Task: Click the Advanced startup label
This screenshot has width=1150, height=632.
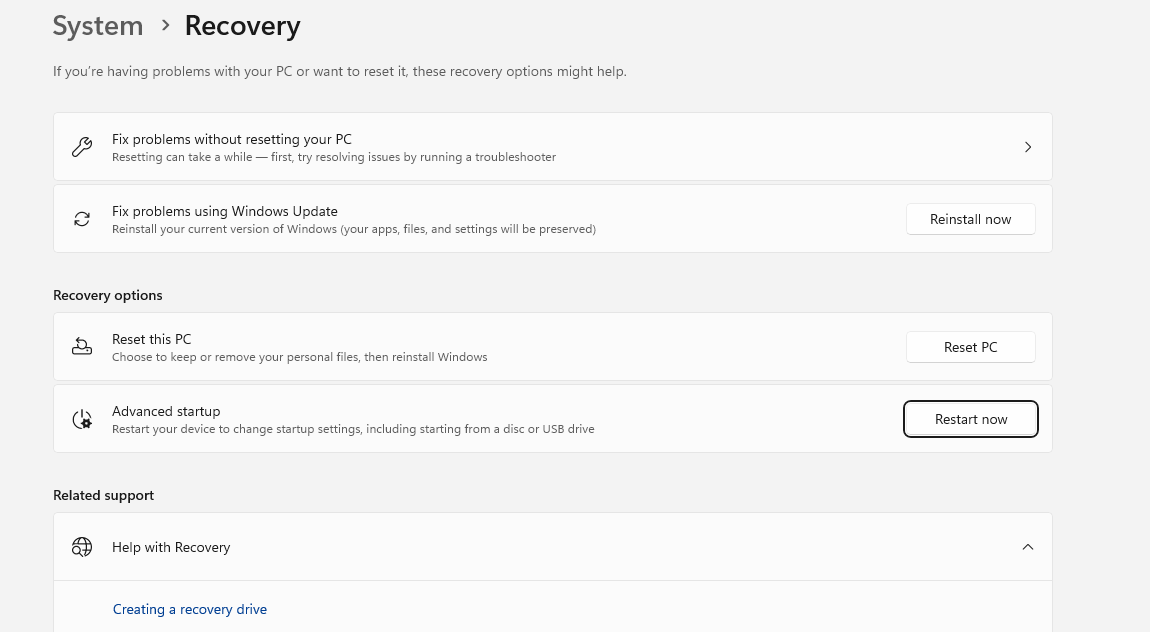Action: pyautogui.click(x=166, y=411)
